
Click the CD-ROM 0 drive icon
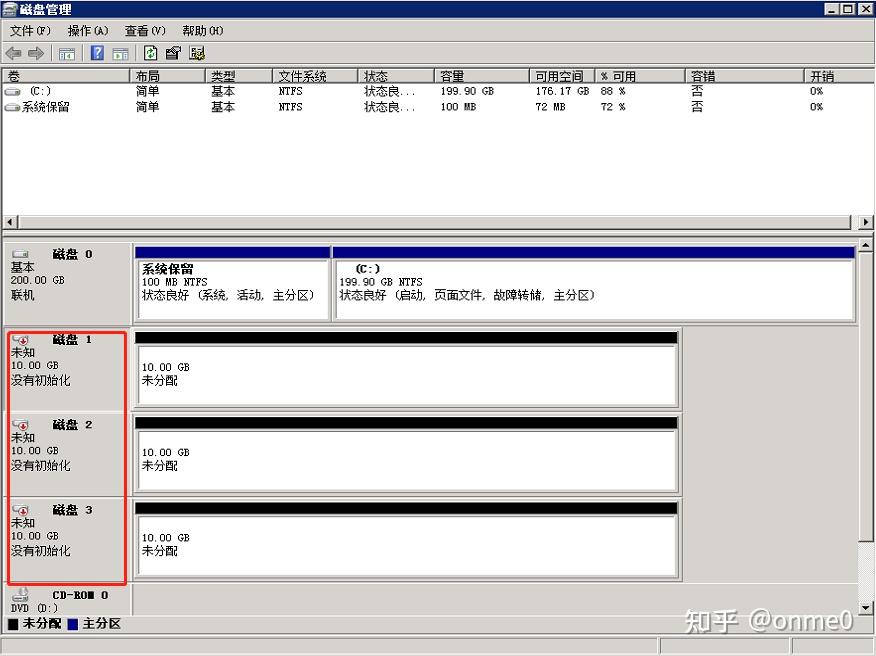coord(18,595)
